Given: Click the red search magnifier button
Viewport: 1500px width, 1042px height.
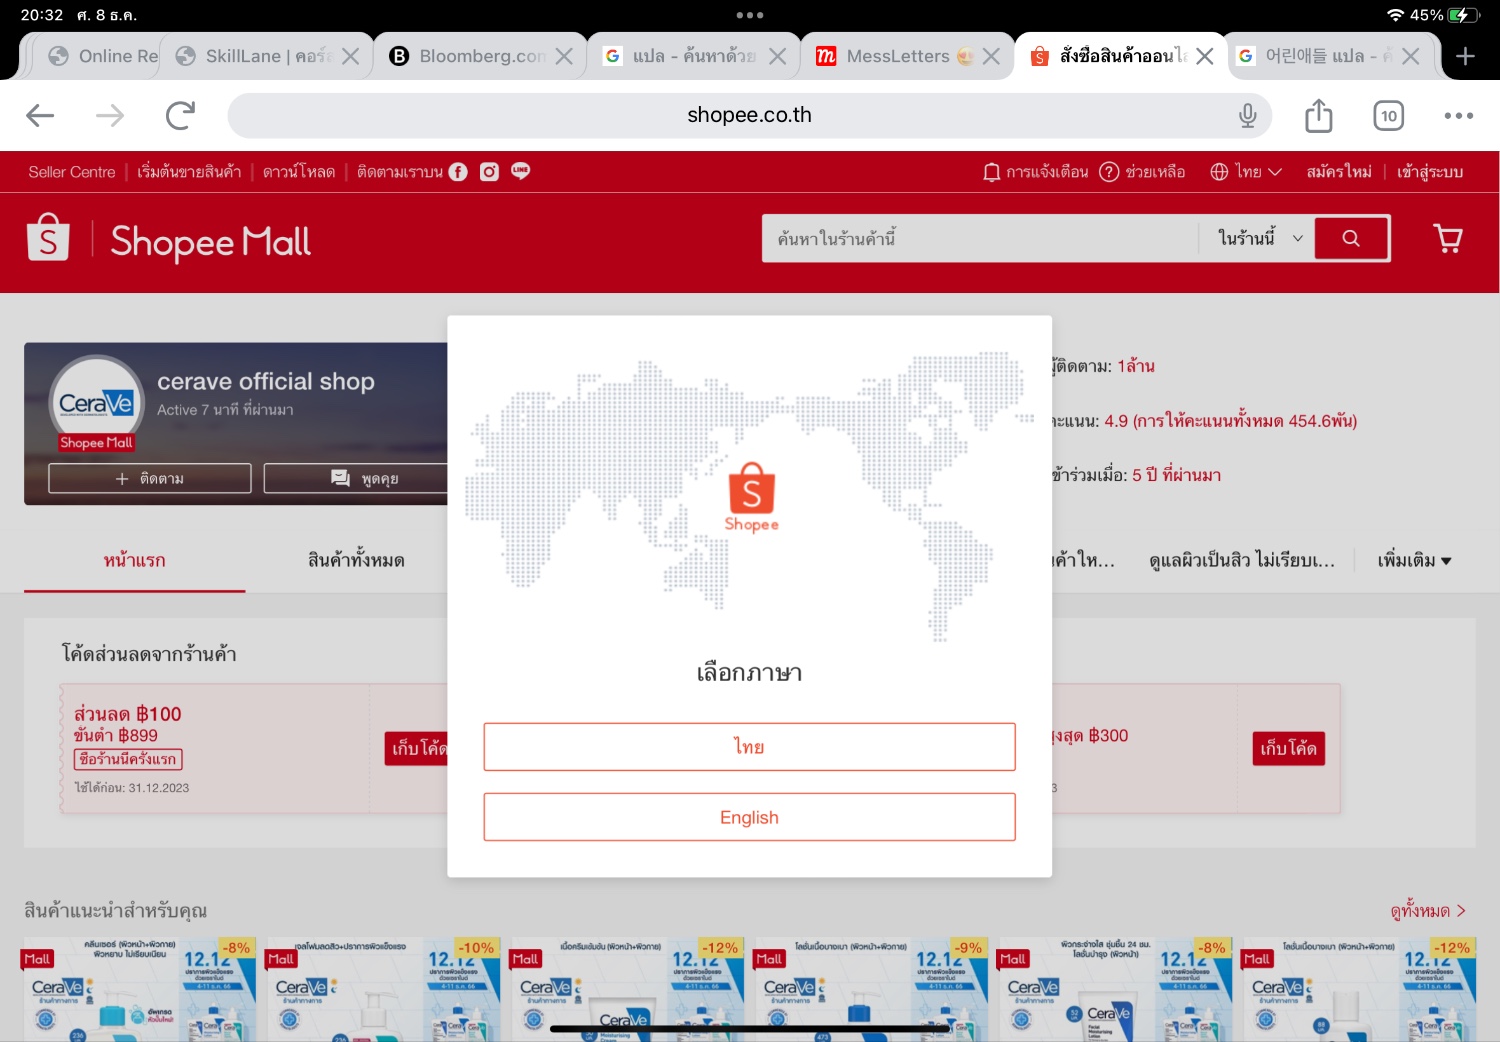Looking at the screenshot, I should click(x=1351, y=238).
